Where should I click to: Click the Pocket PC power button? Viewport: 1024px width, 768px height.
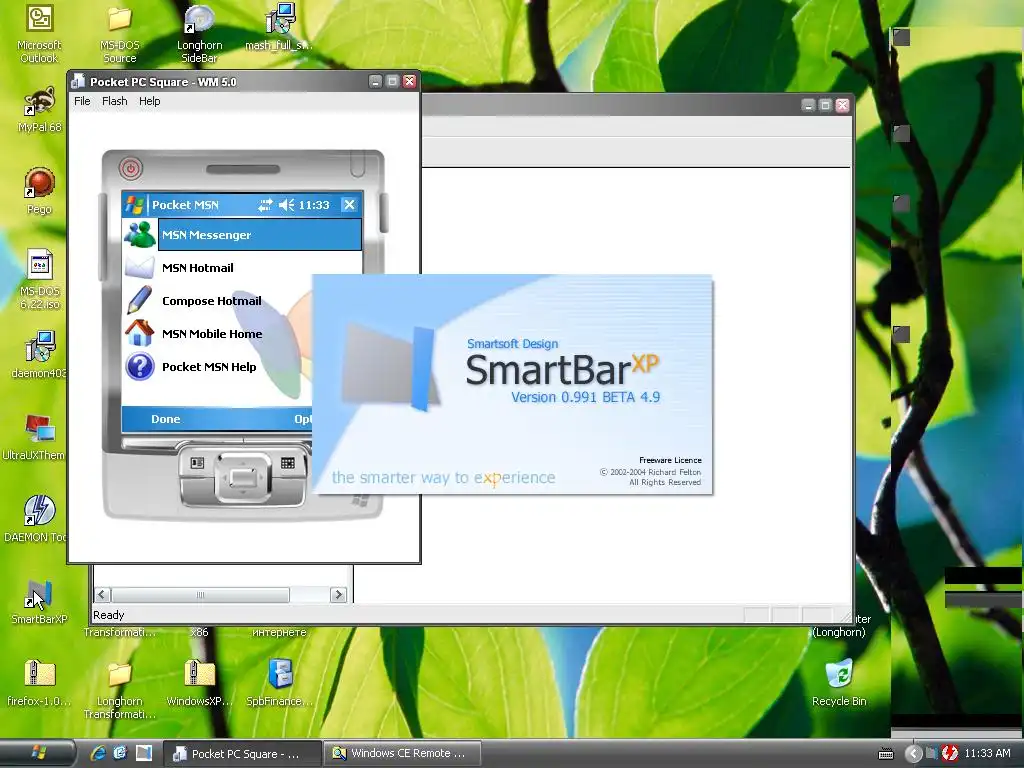[x=131, y=168]
